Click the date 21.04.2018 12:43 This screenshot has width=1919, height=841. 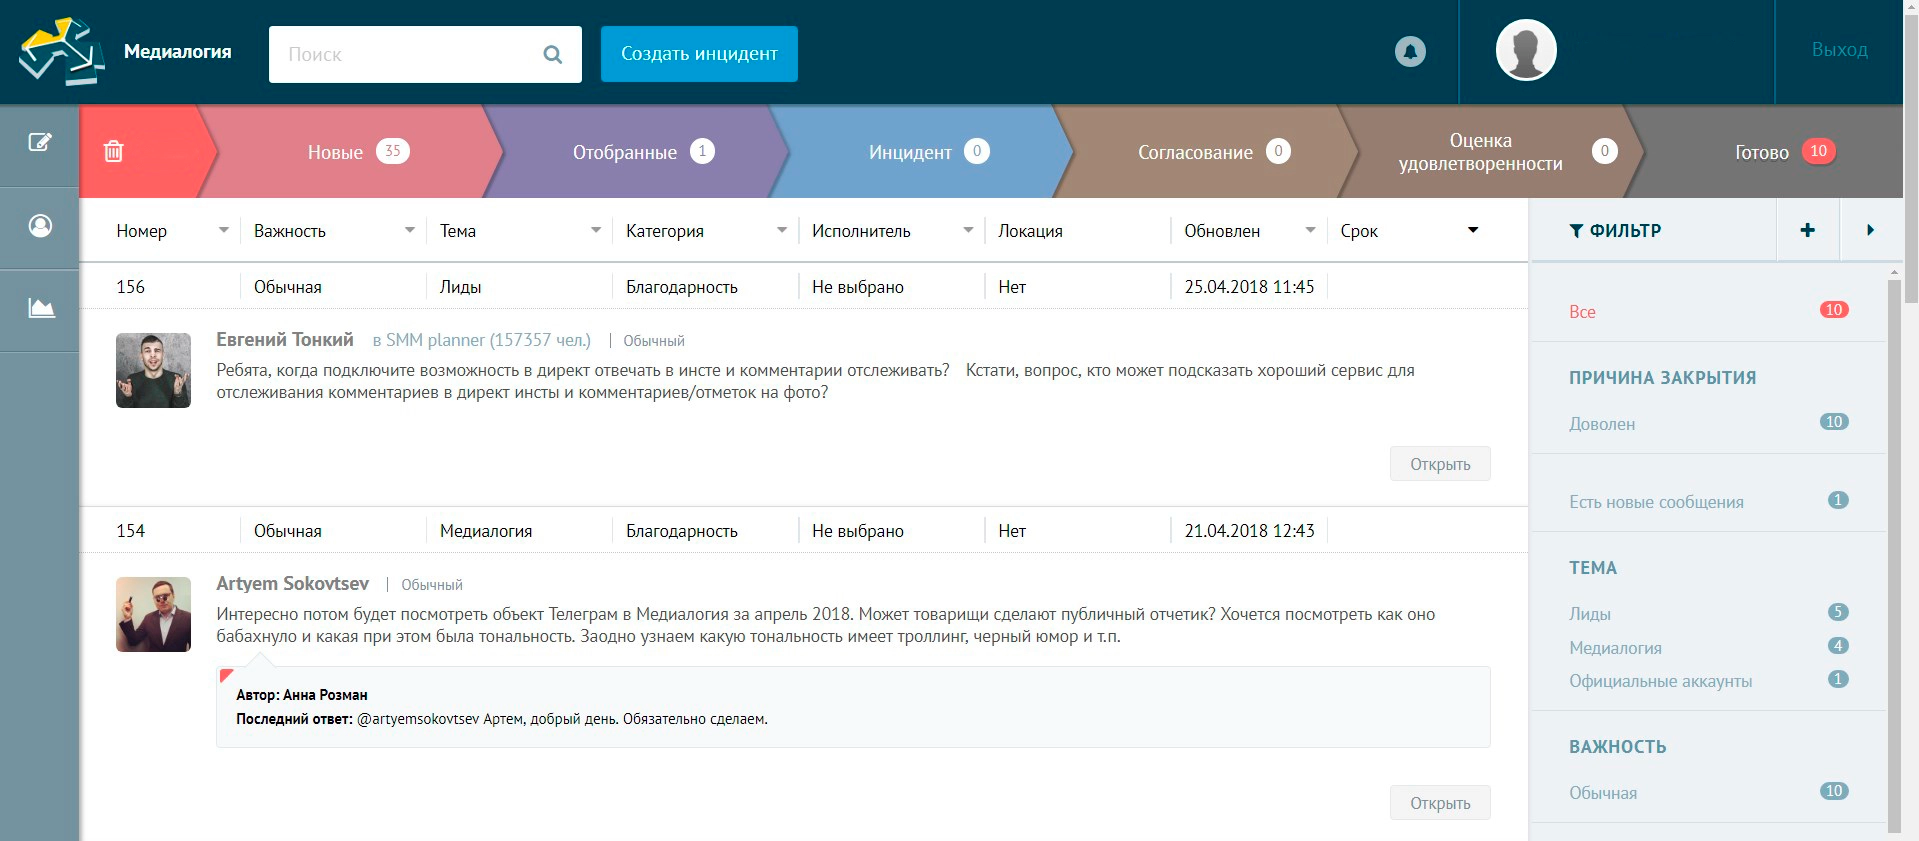coord(1249,531)
